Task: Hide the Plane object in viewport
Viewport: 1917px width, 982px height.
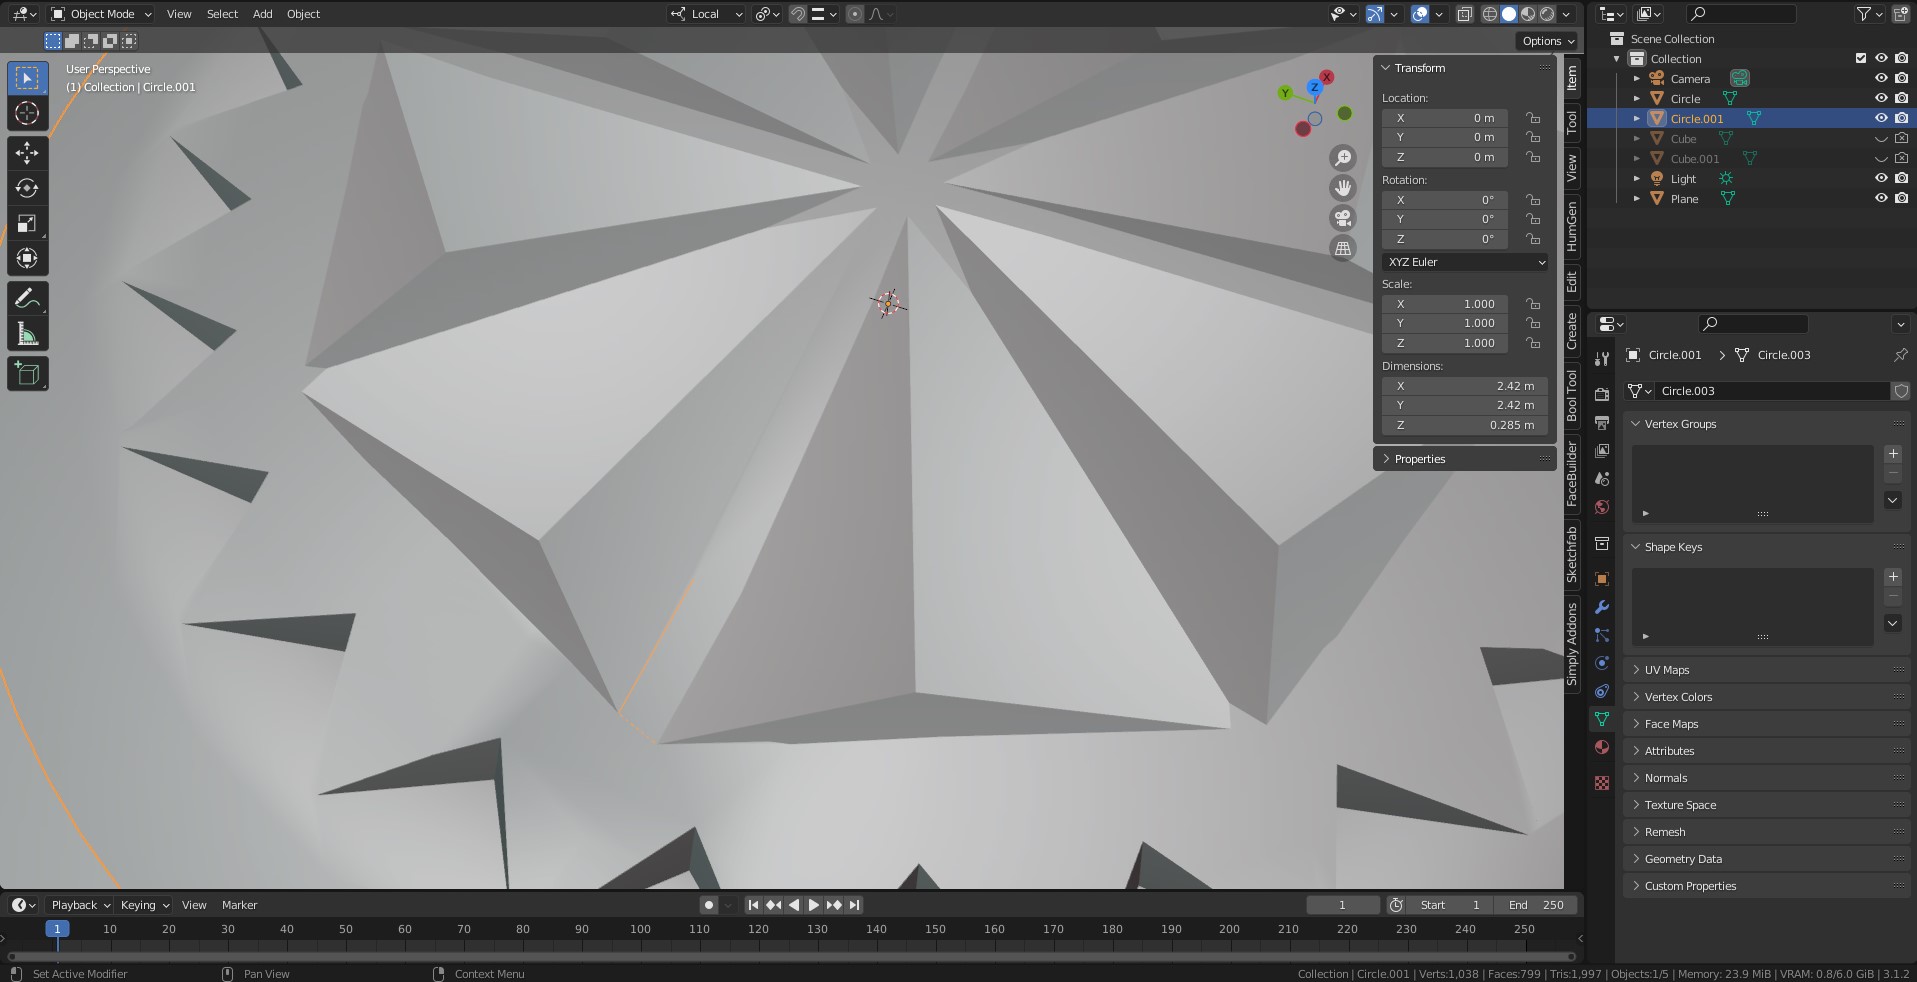Action: coord(1881,198)
